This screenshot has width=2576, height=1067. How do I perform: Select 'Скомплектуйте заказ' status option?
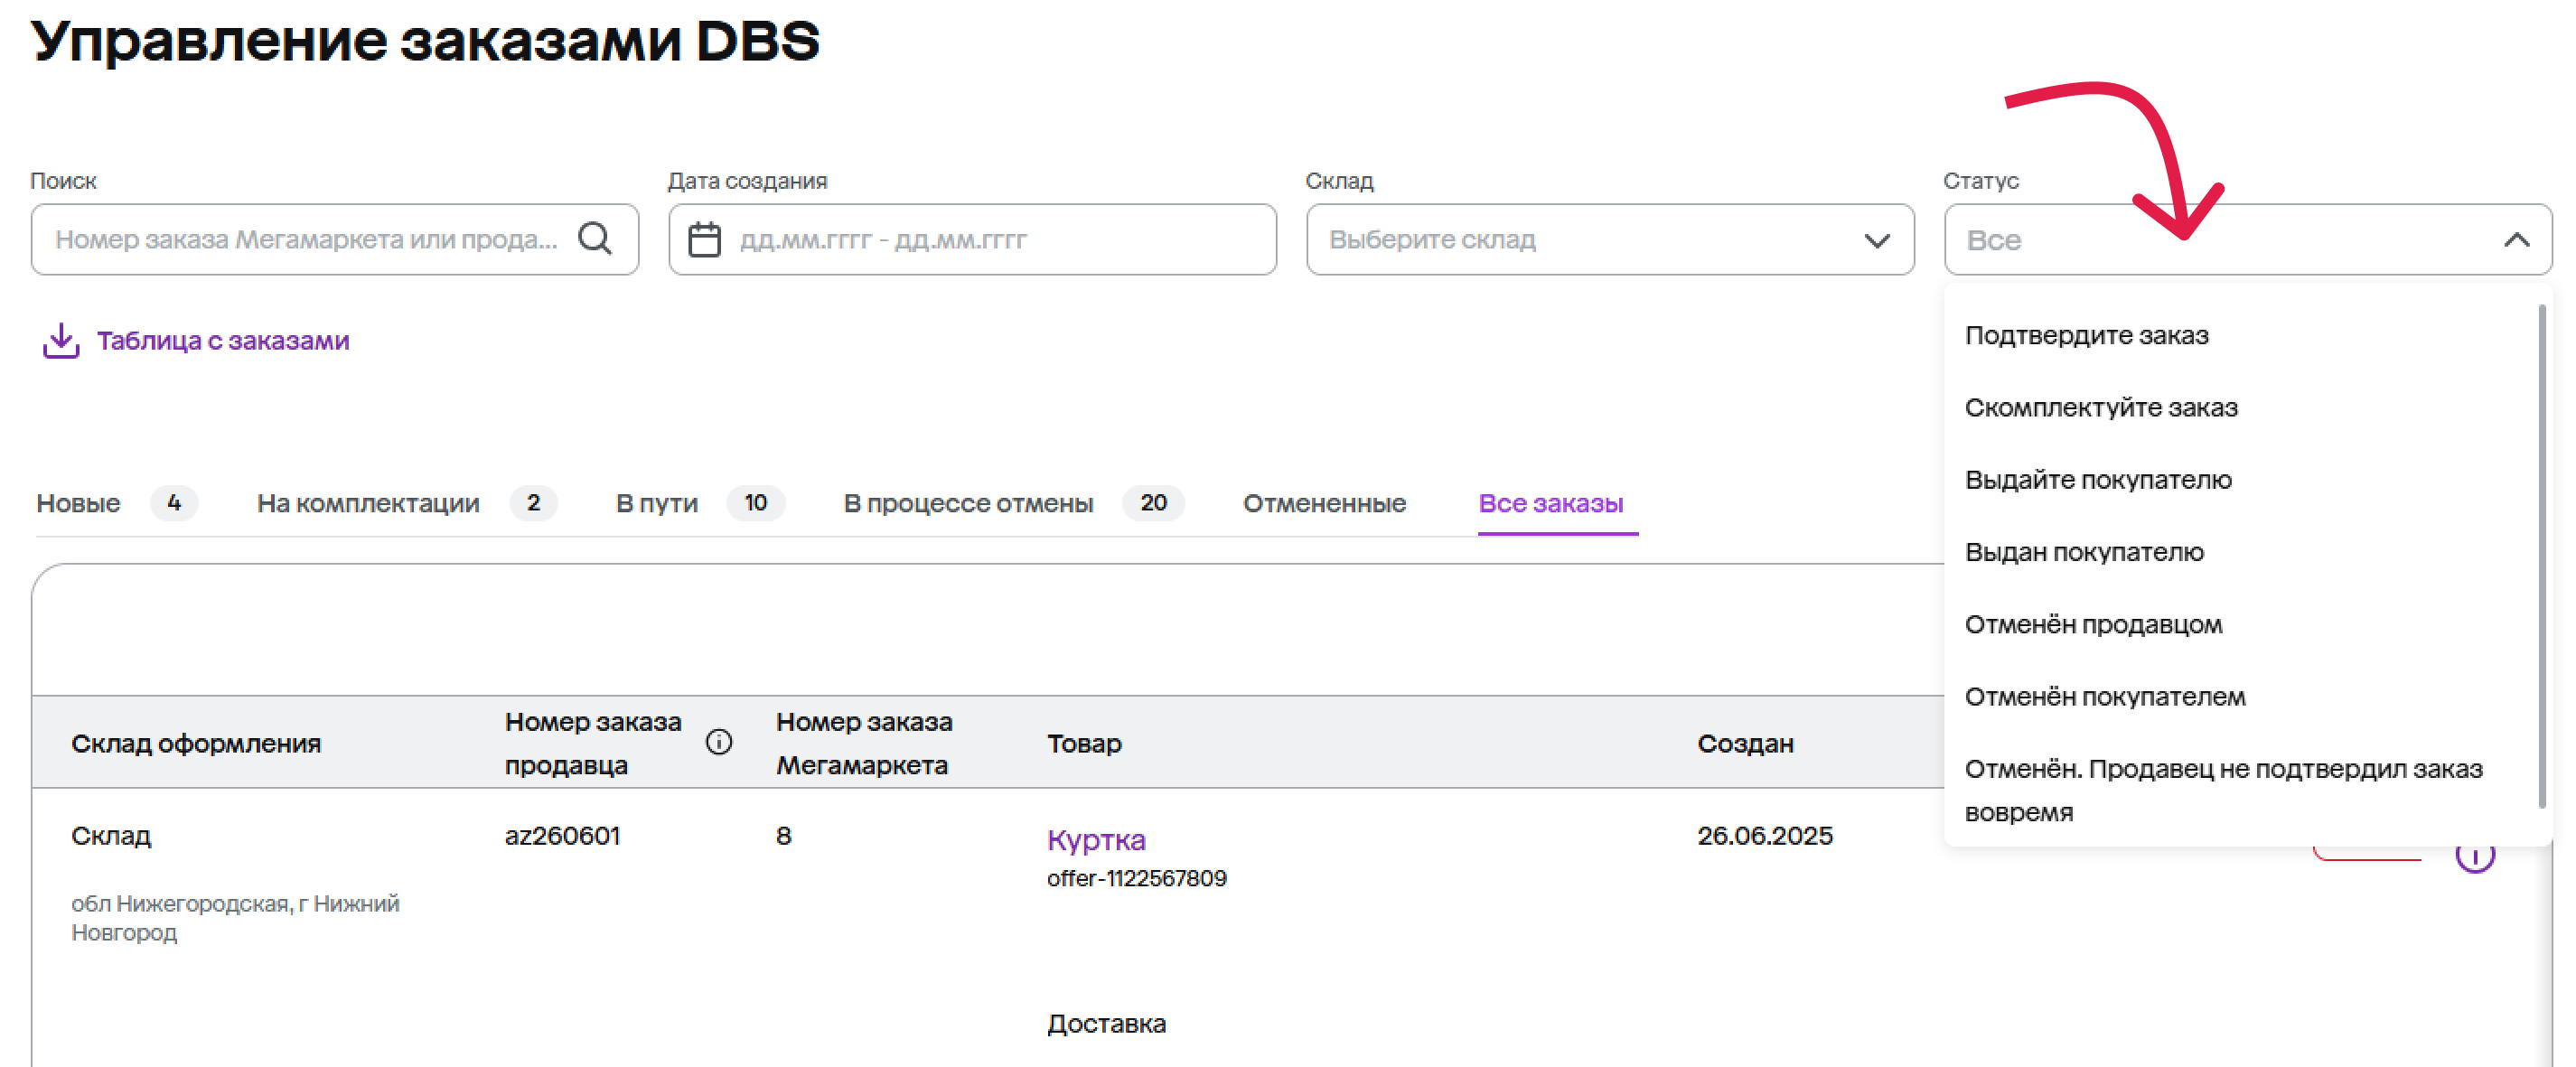click(2100, 408)
